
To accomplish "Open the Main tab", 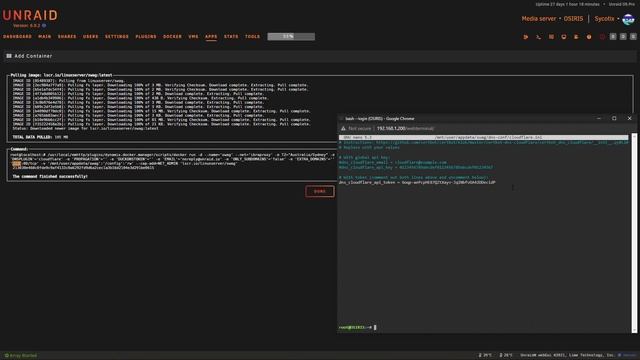I will (x=45, y=37).
